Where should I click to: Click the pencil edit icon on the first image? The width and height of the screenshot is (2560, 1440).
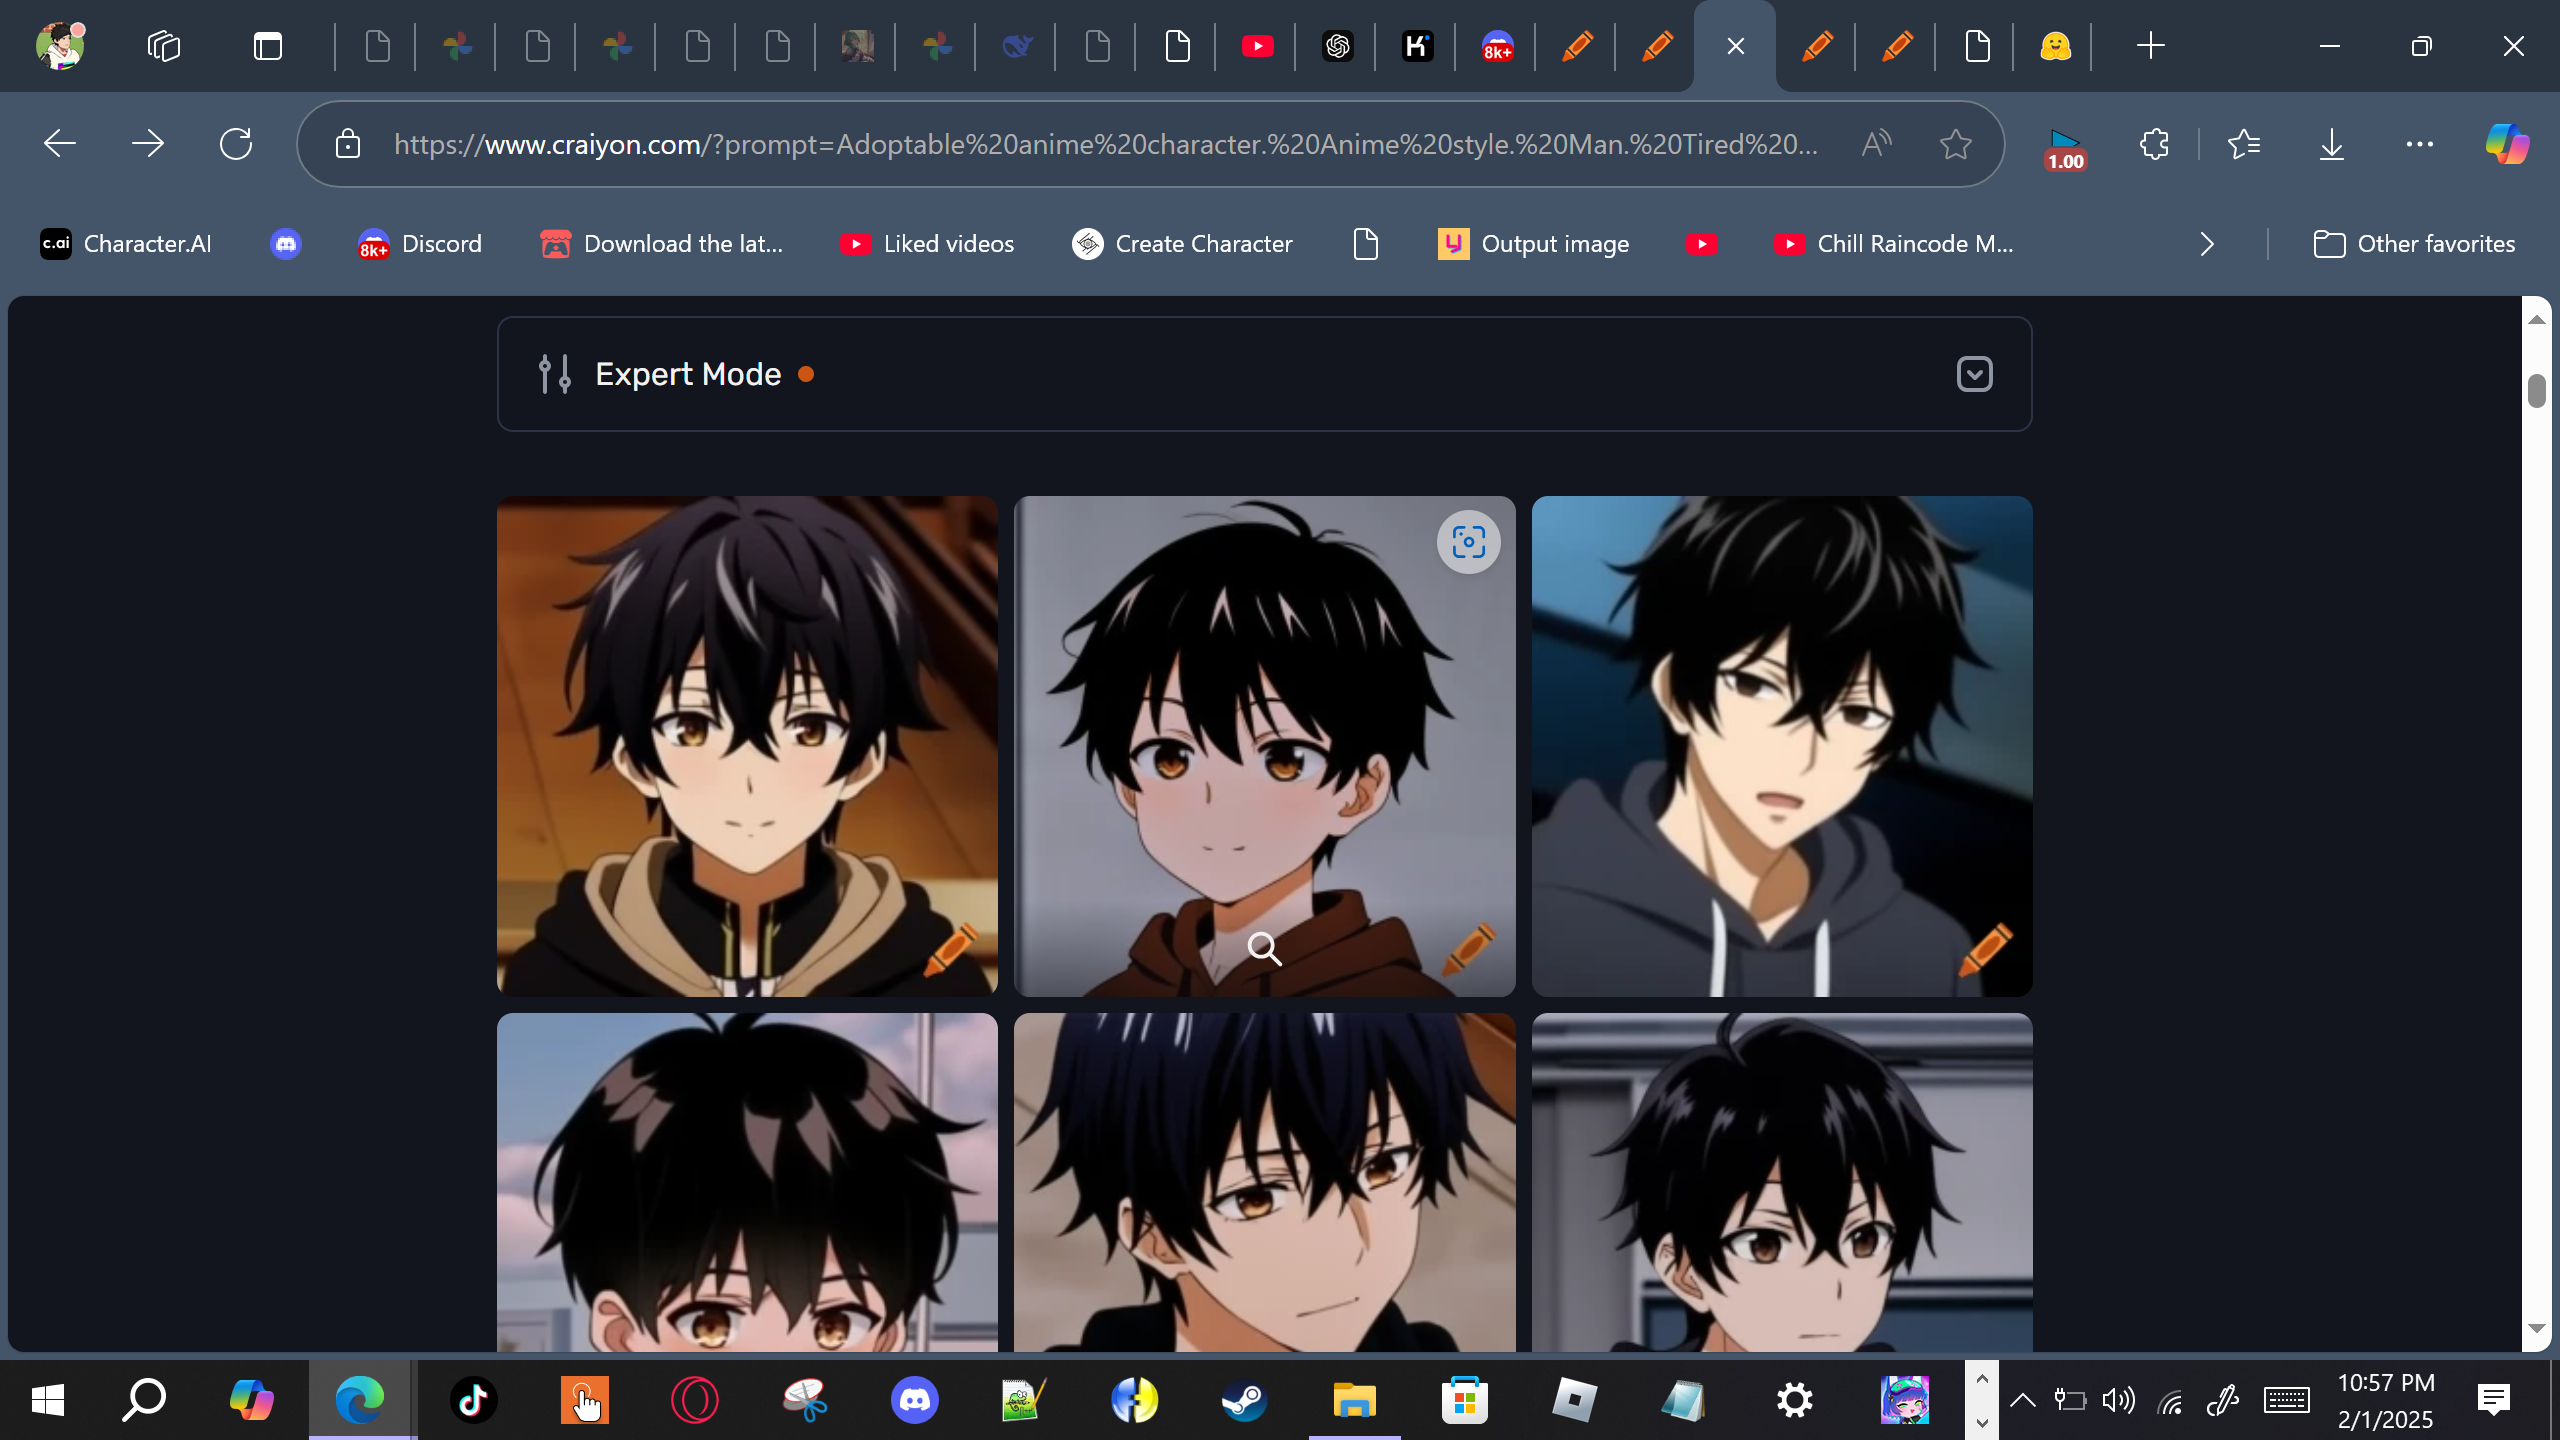950,948
